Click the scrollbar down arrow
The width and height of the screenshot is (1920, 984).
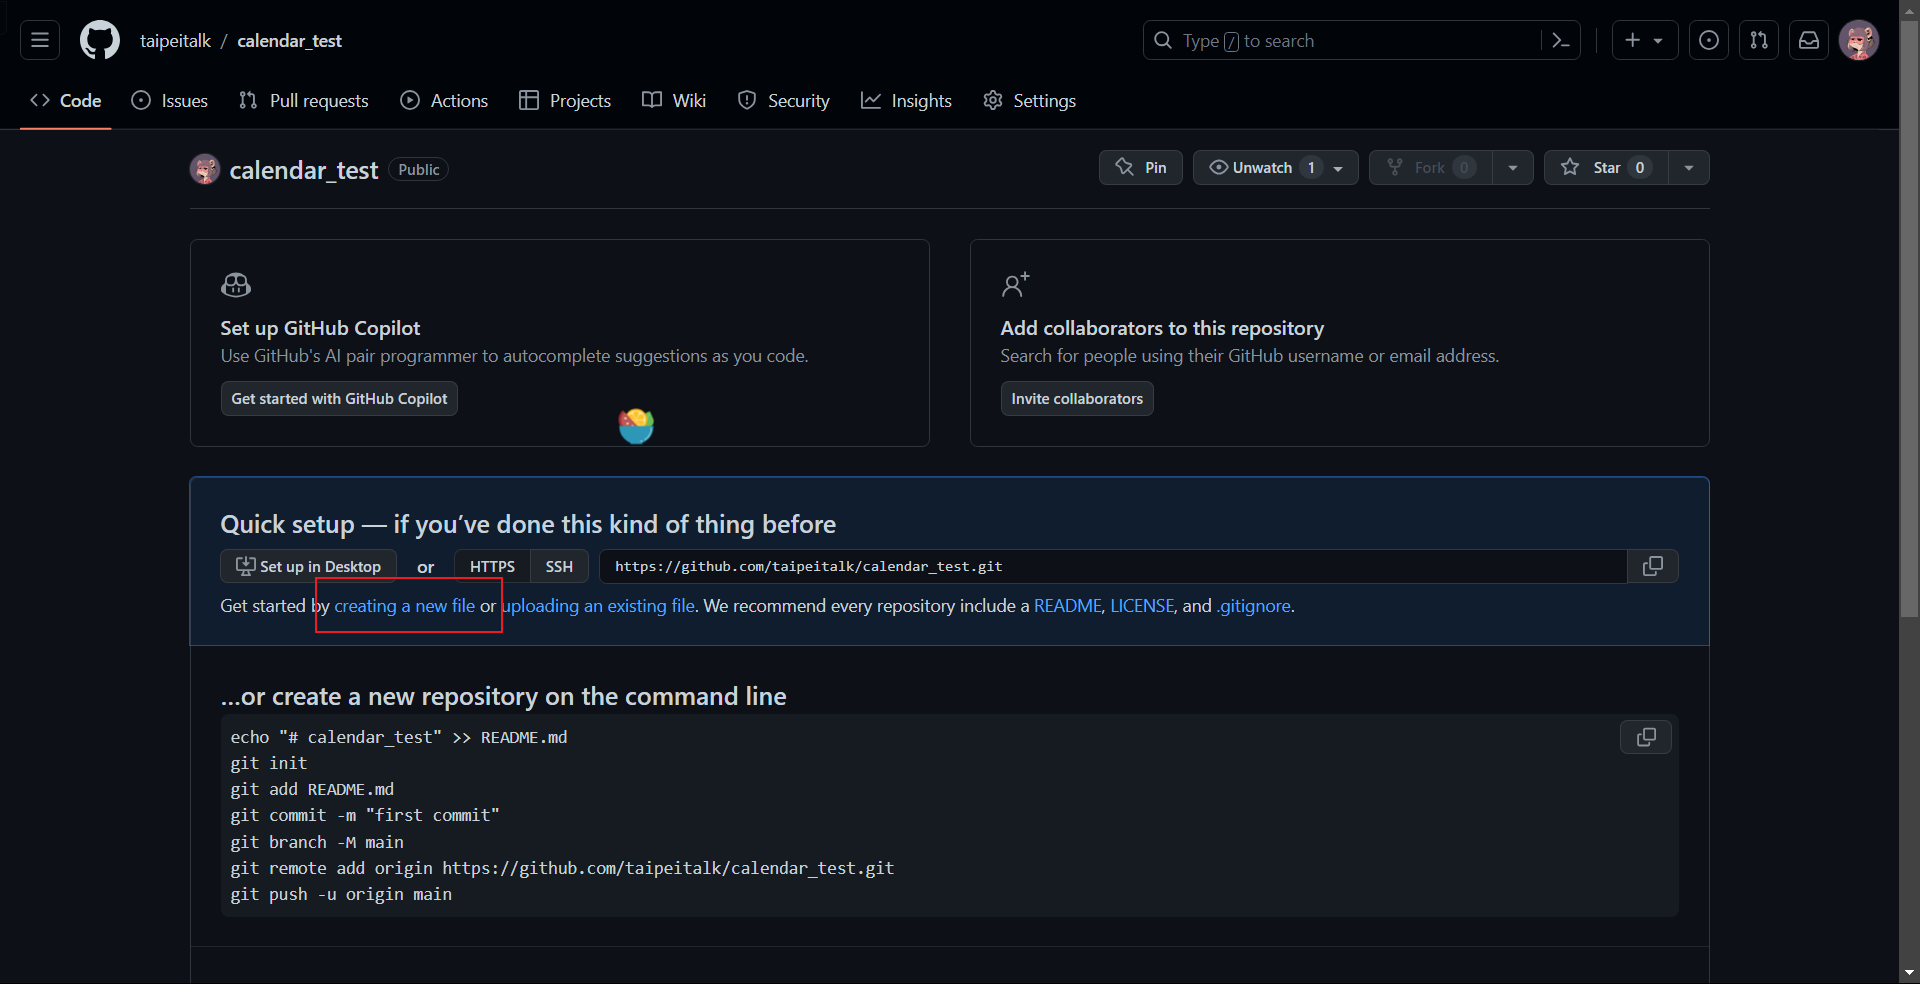(x=1909, y=972)
